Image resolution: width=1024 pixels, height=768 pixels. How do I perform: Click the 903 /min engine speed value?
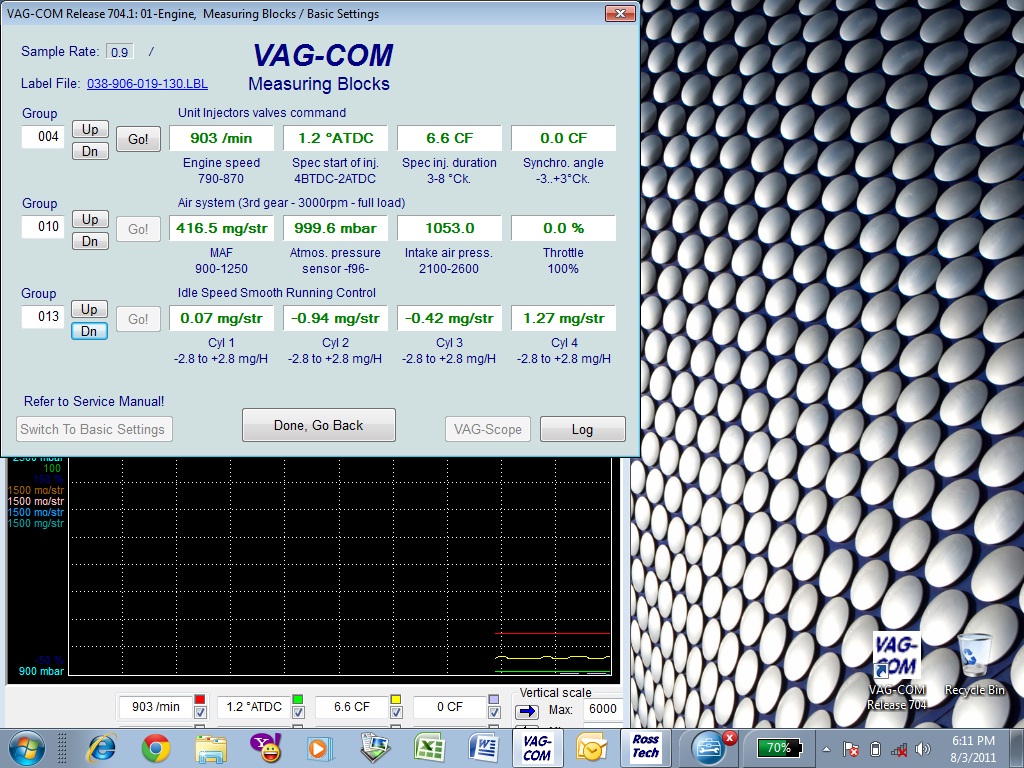coord(221,138)
